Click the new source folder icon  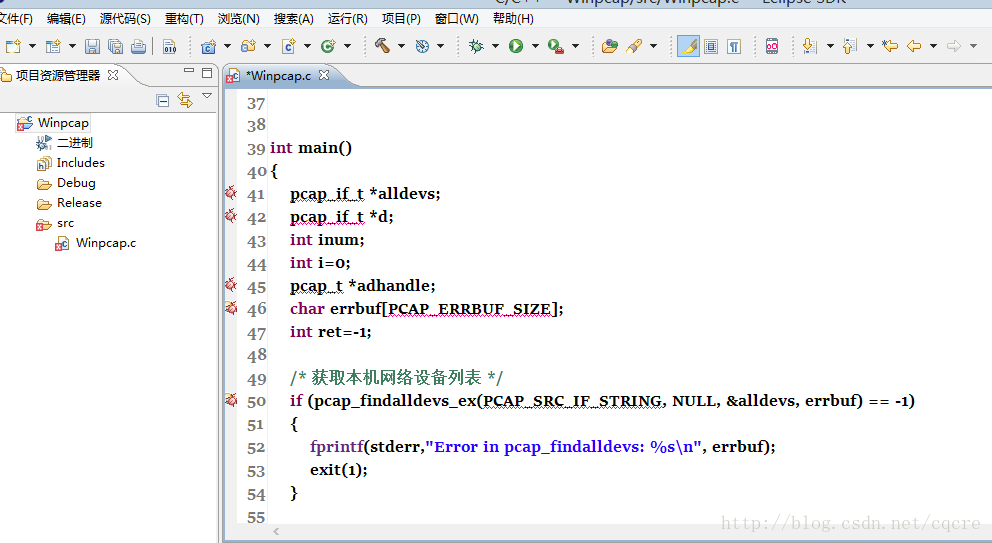(x=248, y=46)
